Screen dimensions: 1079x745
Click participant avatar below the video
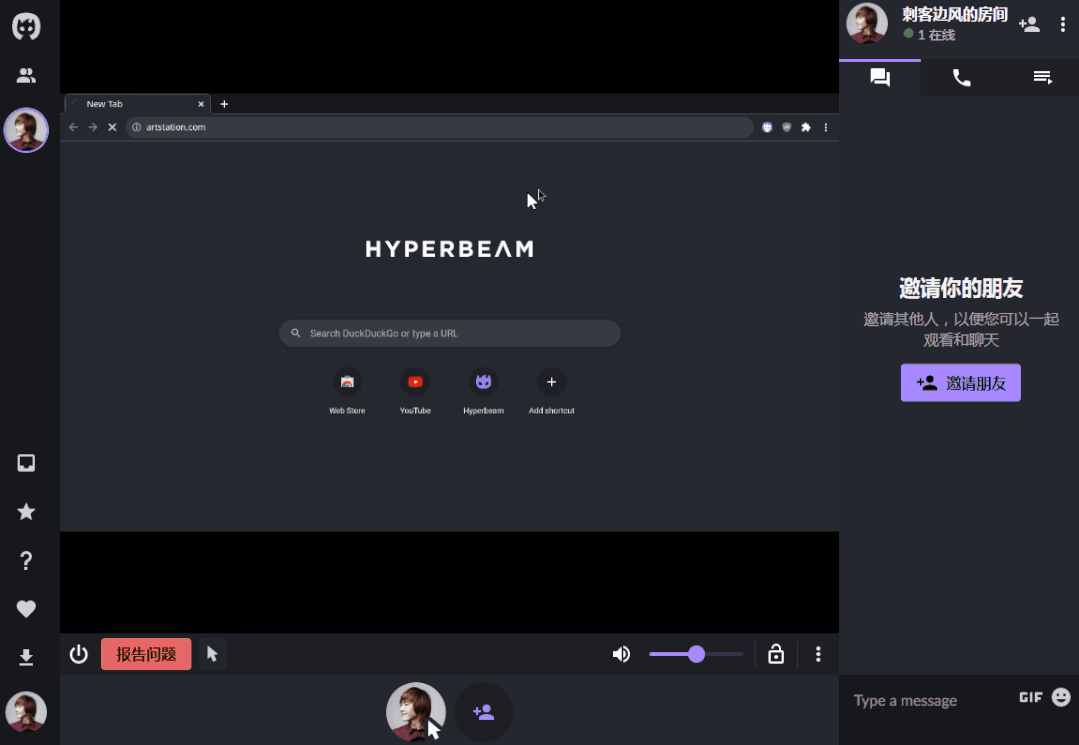pos(415,711)
